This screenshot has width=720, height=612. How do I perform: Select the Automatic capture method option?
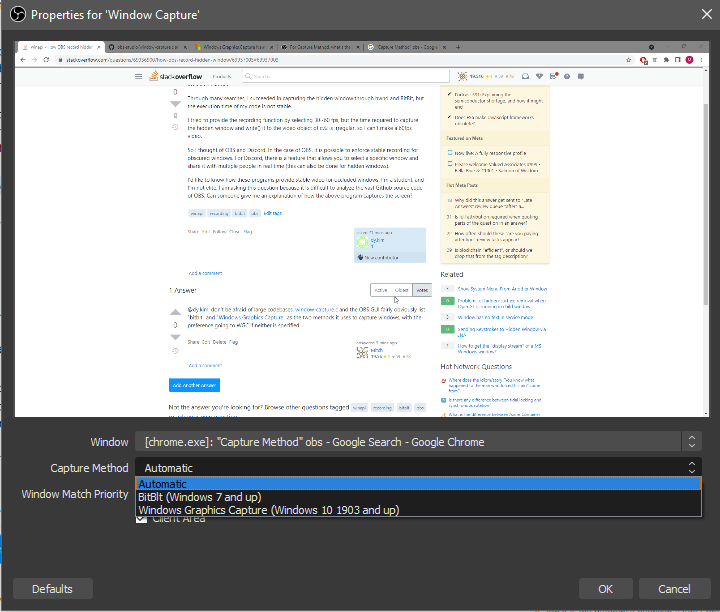point(418,484)
